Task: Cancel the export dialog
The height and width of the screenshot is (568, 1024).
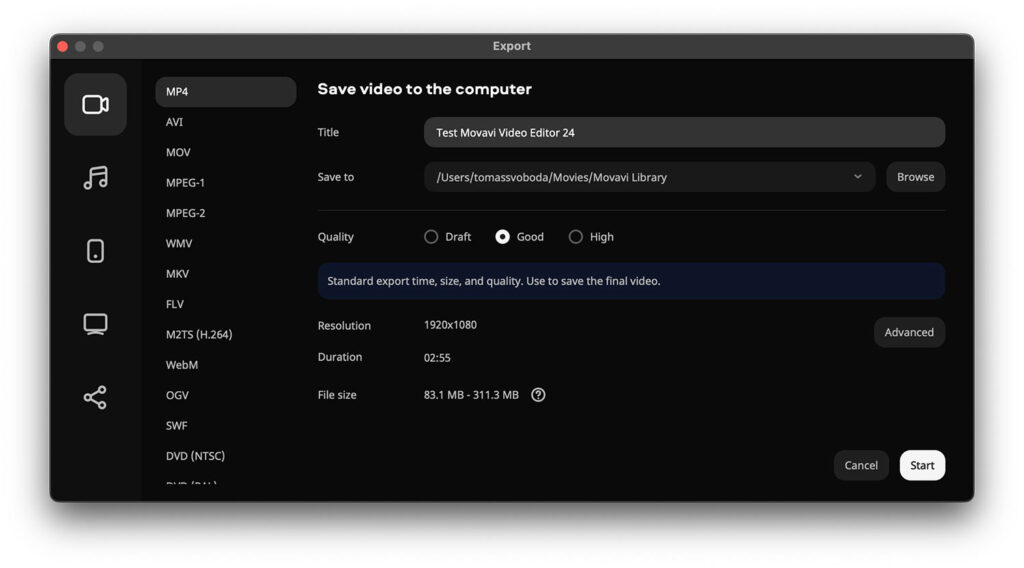Action: pyautogui.click(x=861, y=465)
